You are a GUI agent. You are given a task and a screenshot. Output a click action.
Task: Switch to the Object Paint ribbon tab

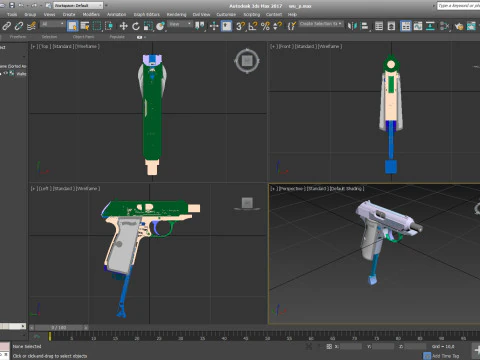[x=83, y=37]
